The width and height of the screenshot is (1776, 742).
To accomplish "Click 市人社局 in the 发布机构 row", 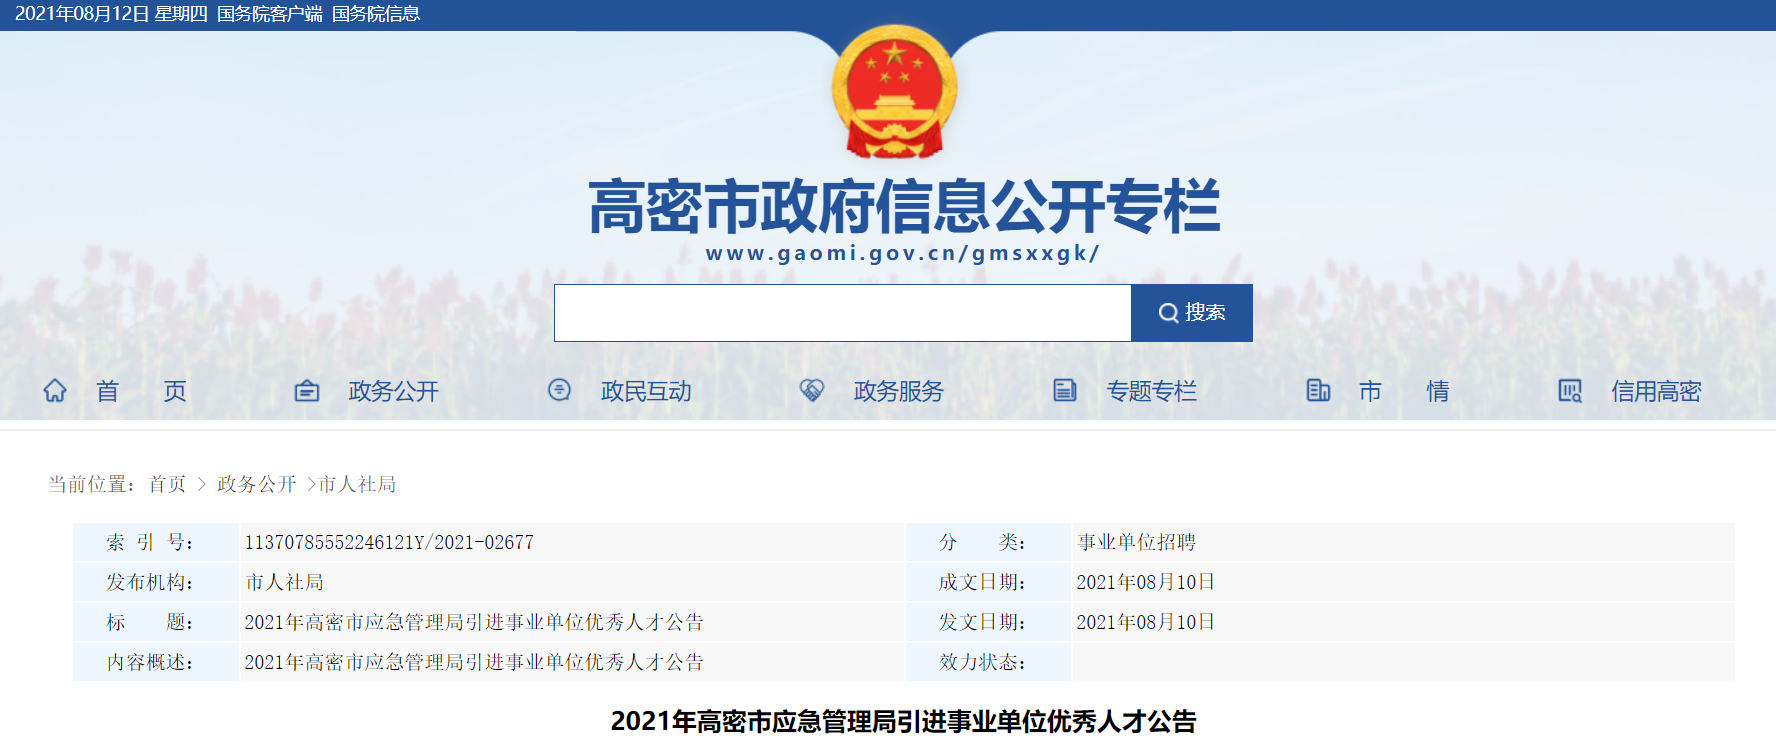I will pos(284,582).
